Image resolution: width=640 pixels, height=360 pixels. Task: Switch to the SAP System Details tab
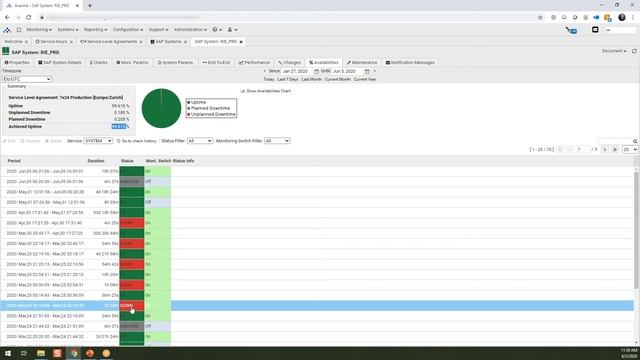click(x=60, y=63)
